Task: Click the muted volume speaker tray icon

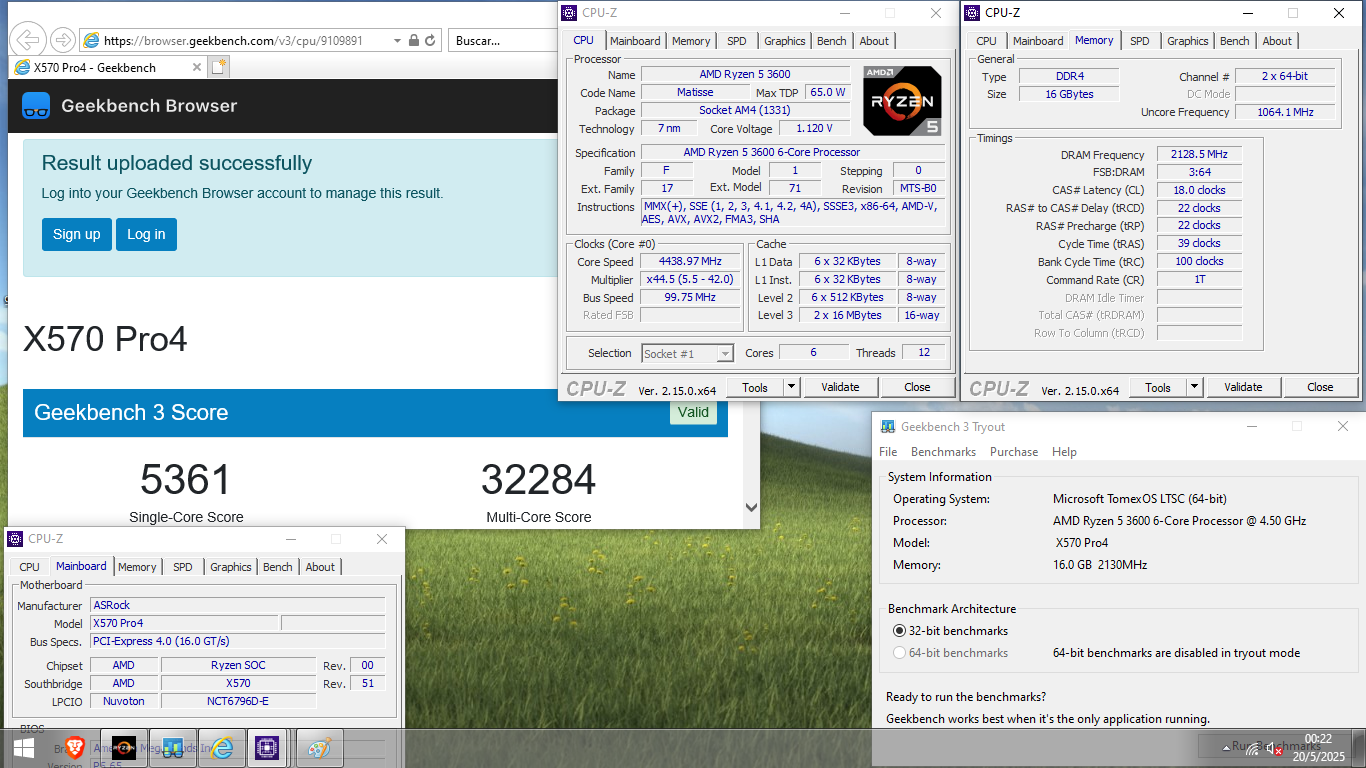Action: click(x=1274, y=748)
